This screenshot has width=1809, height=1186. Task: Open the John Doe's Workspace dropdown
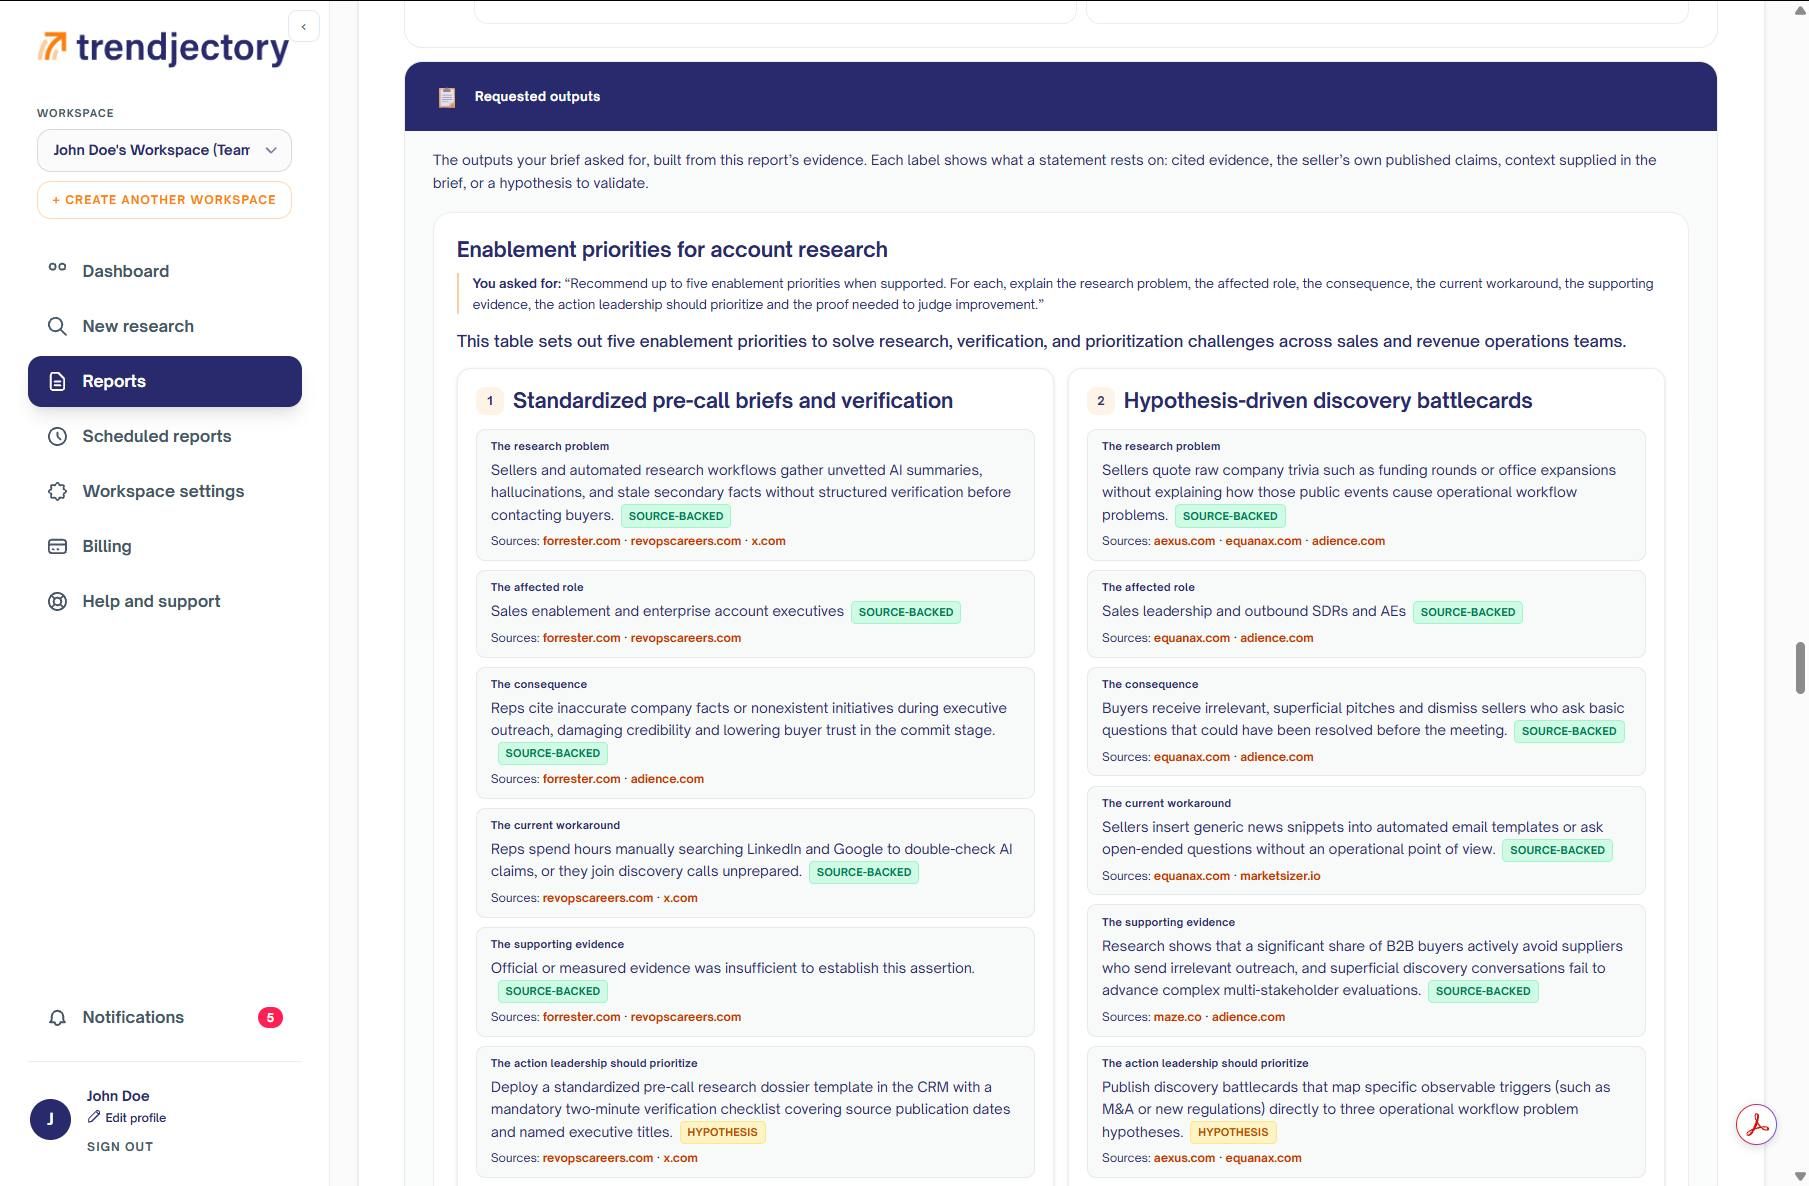[164, 150]
